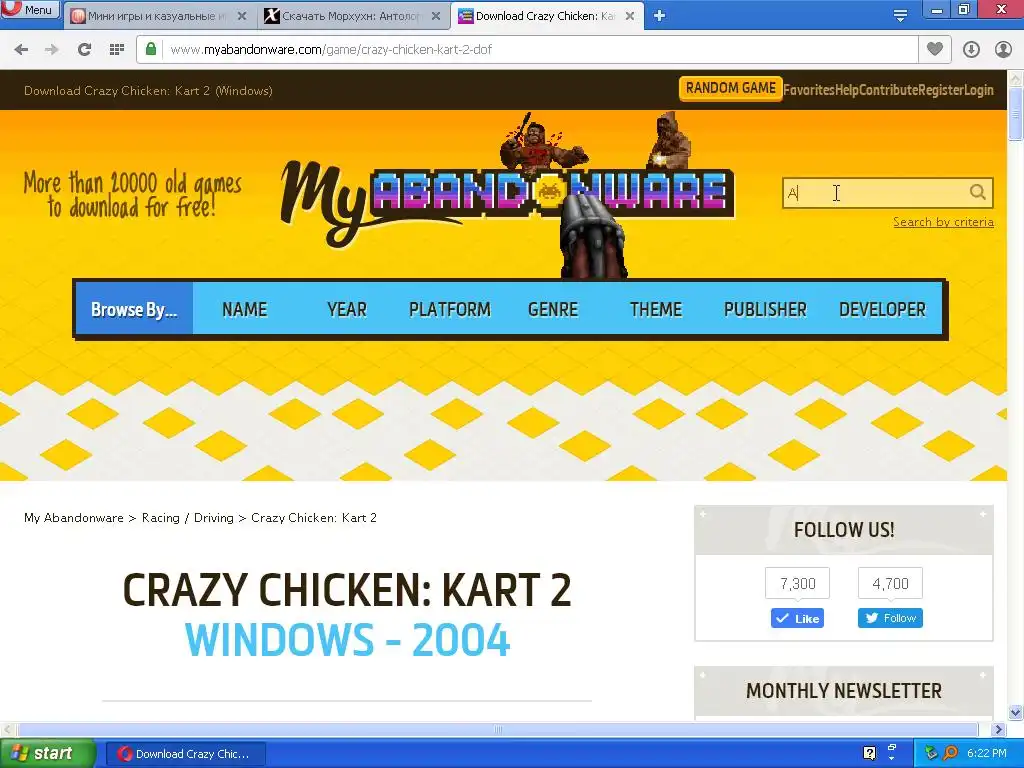Viewport: 1024px width, 768px height.
Task: Click the 'WINDOWS - 2004' subtitle
Action: [x=347, y=639]
